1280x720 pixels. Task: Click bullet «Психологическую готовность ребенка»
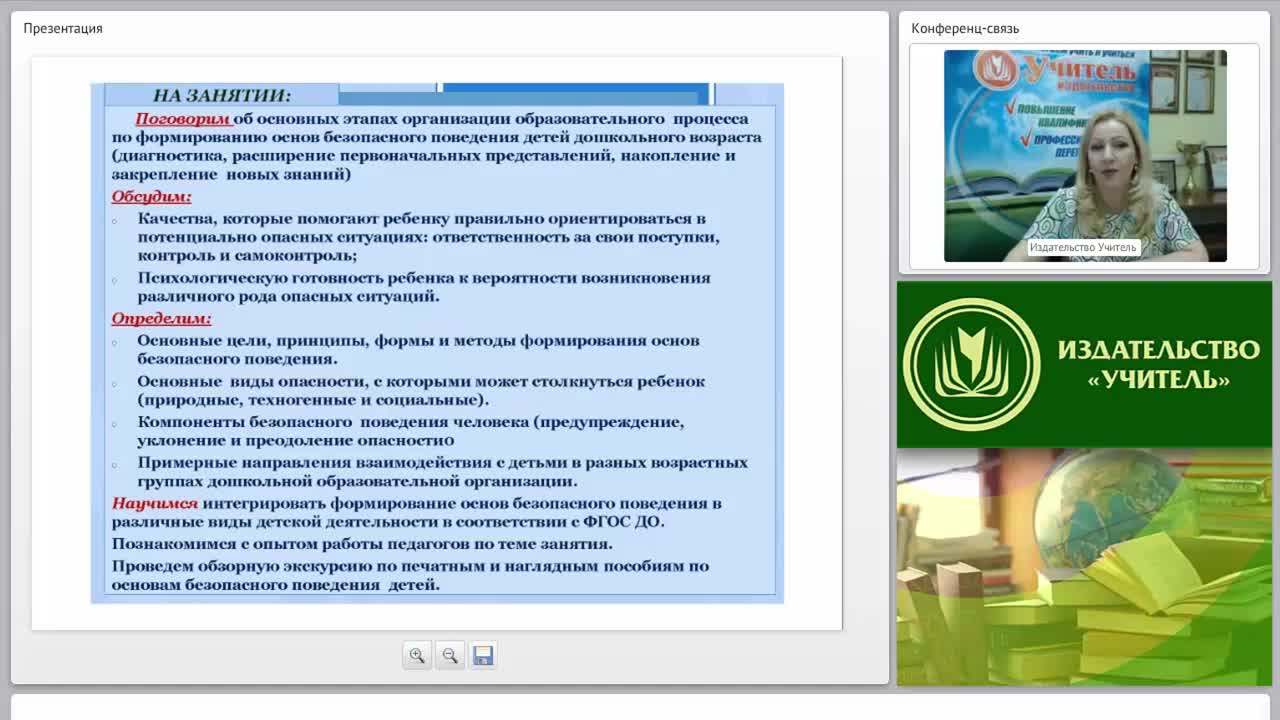[424, 287]
